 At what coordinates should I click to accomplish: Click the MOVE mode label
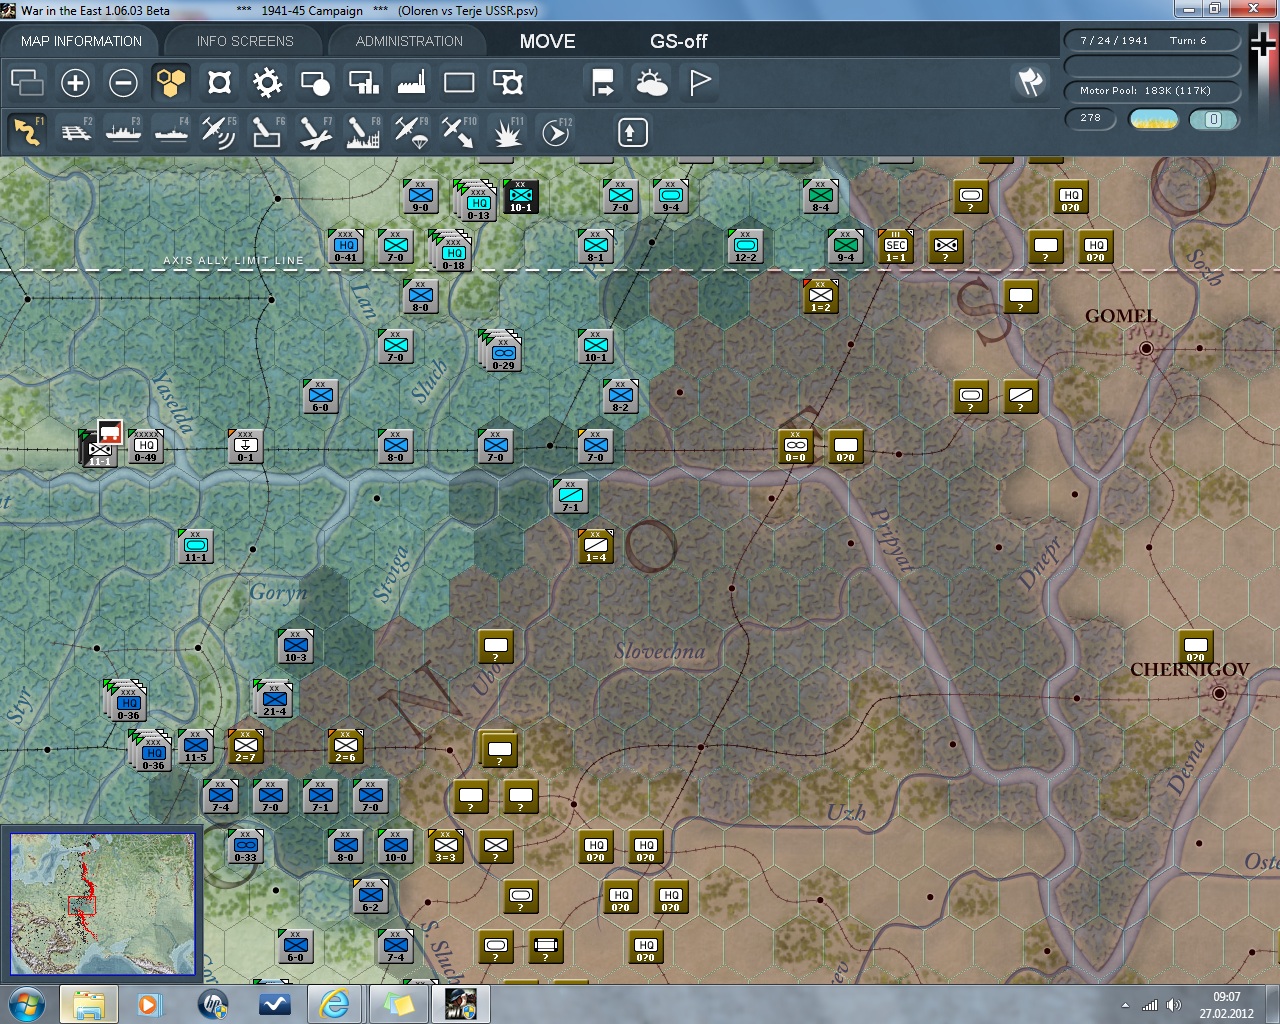click(x=547, y=41)
